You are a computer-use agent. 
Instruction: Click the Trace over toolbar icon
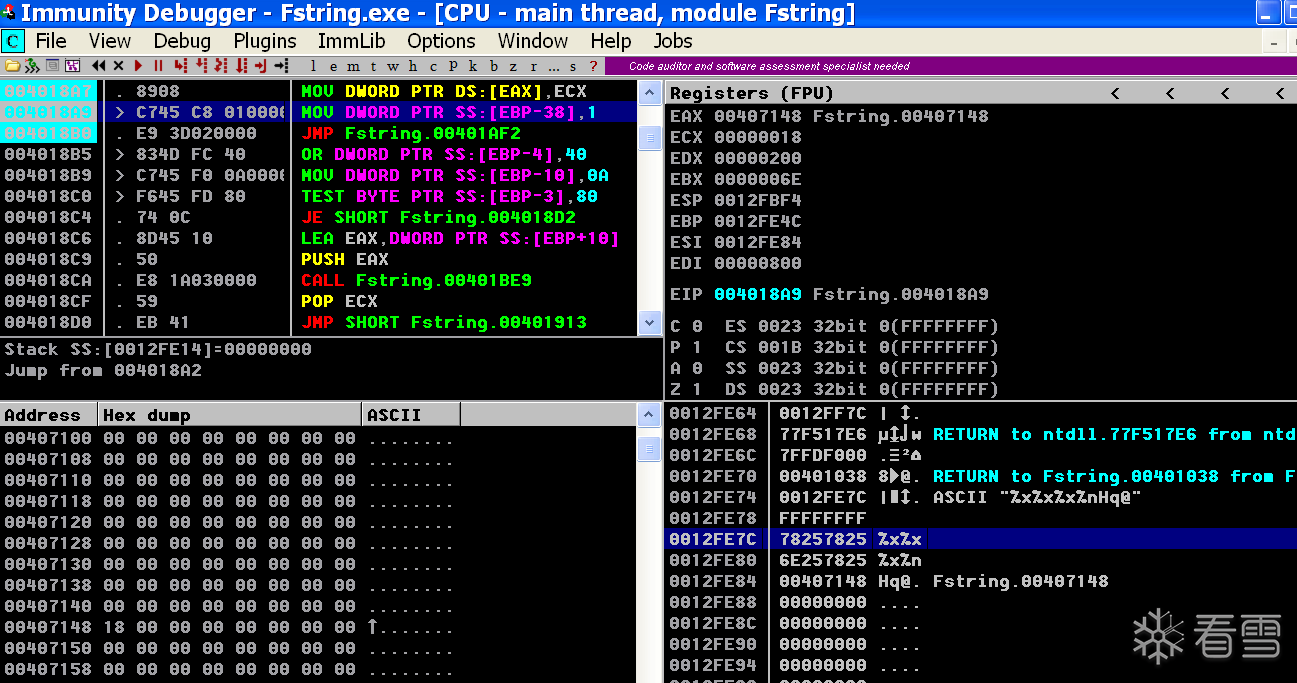pyautogui.click(x=241, y=66)
